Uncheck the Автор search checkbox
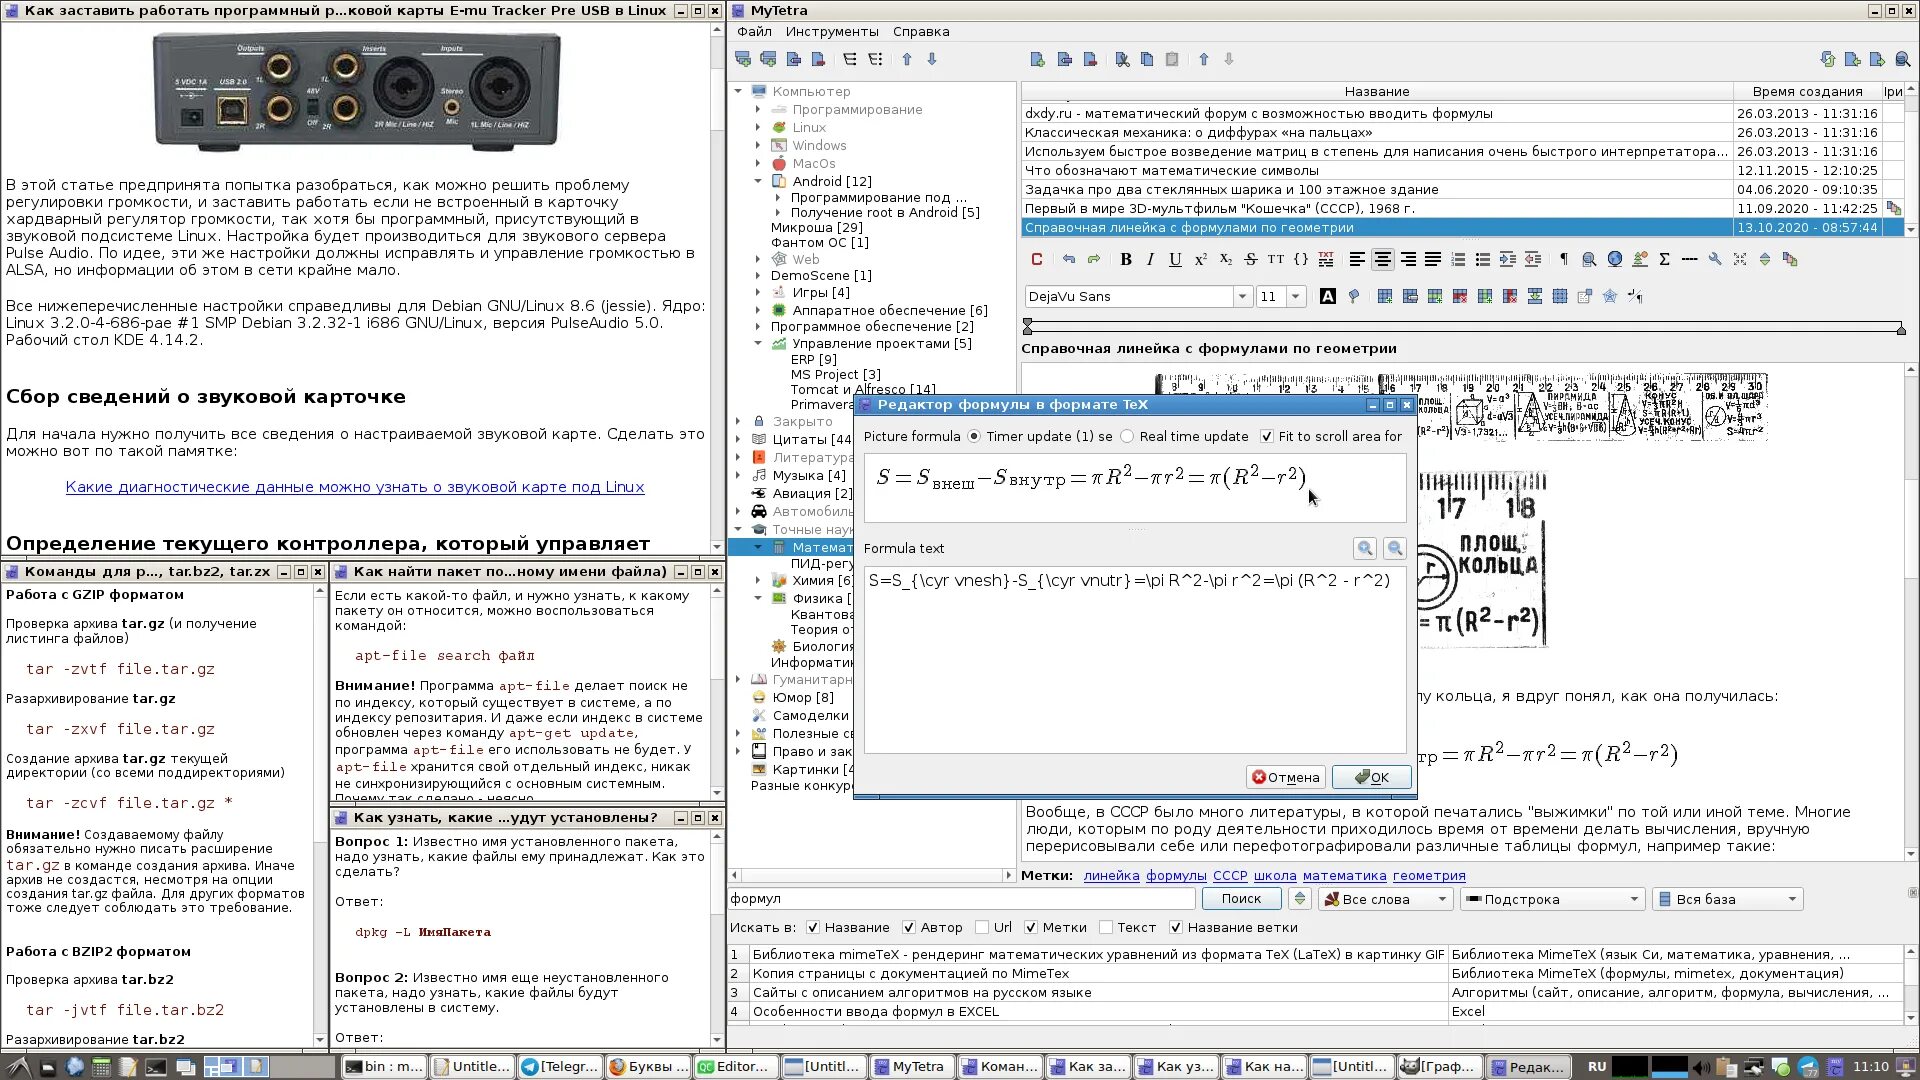The image size is (1920, 1080). 909,928
